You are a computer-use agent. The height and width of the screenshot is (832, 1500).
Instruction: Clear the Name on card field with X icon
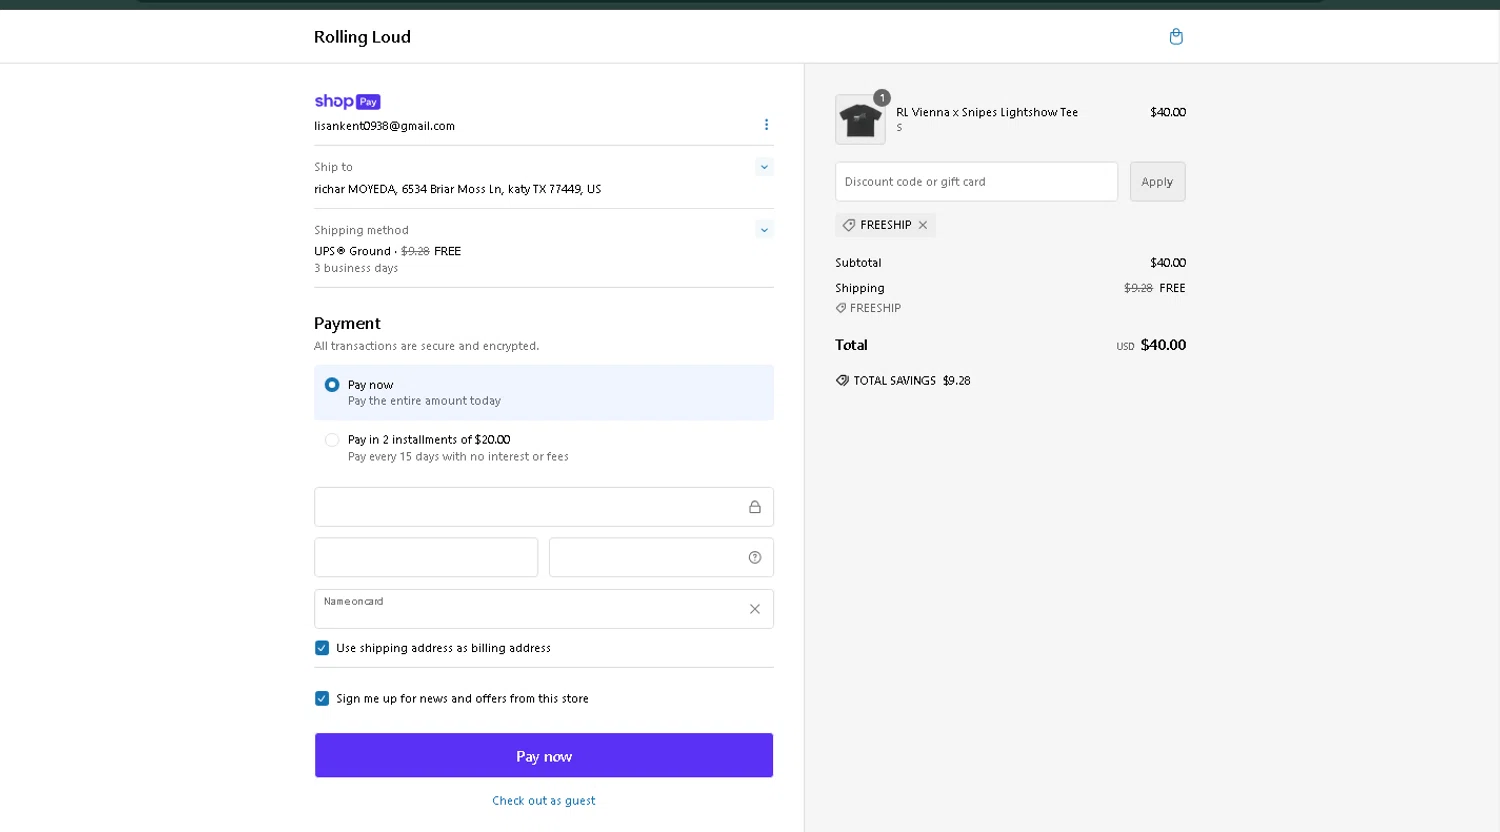click(x=755, y=609)
